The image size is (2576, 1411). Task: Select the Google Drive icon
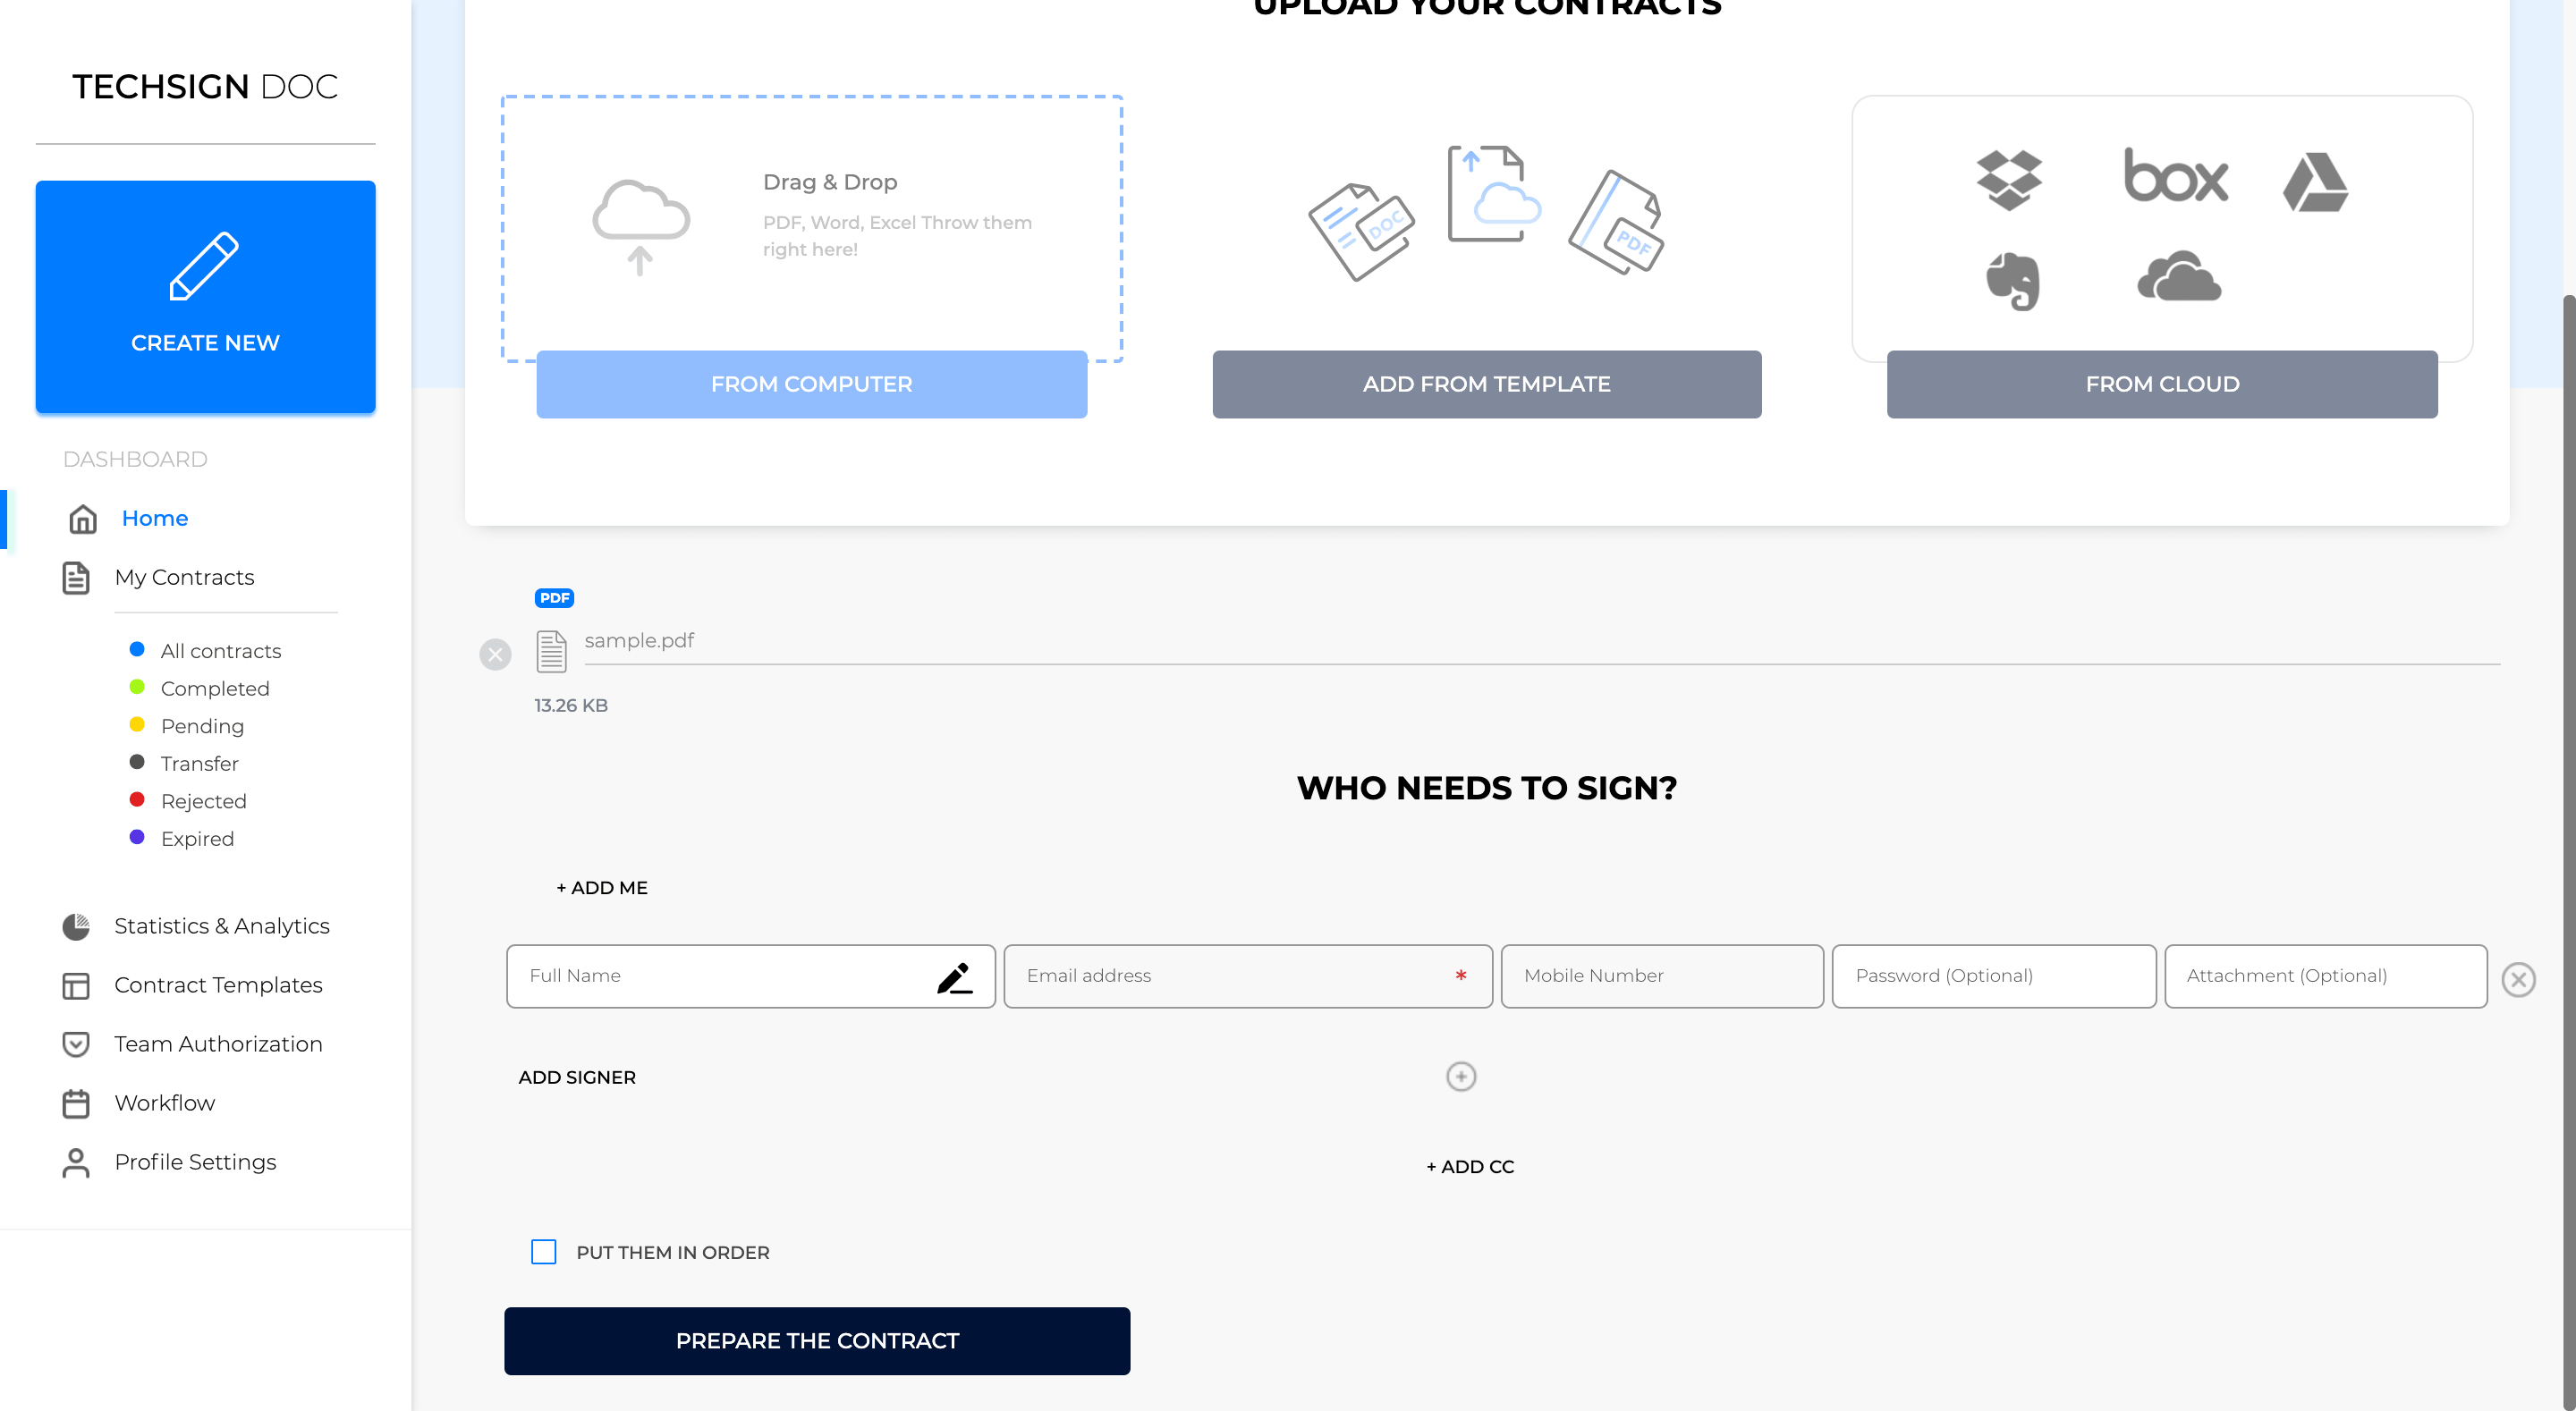point(2315,182)
